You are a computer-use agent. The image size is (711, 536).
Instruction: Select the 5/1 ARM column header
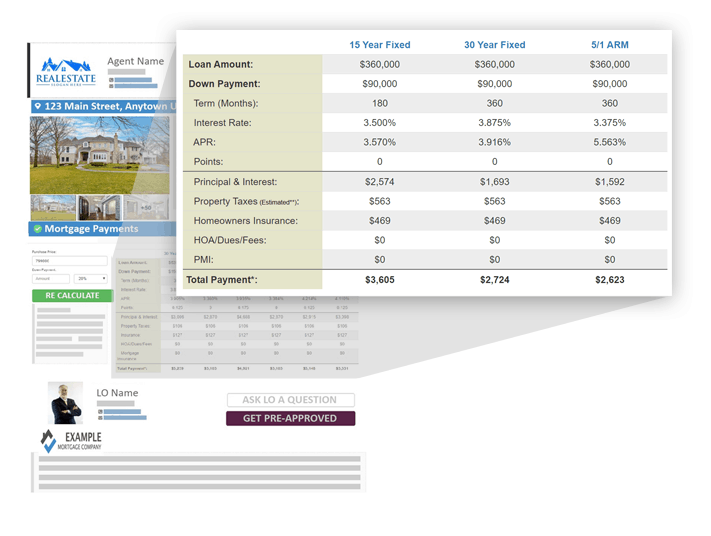pos(609,45)
